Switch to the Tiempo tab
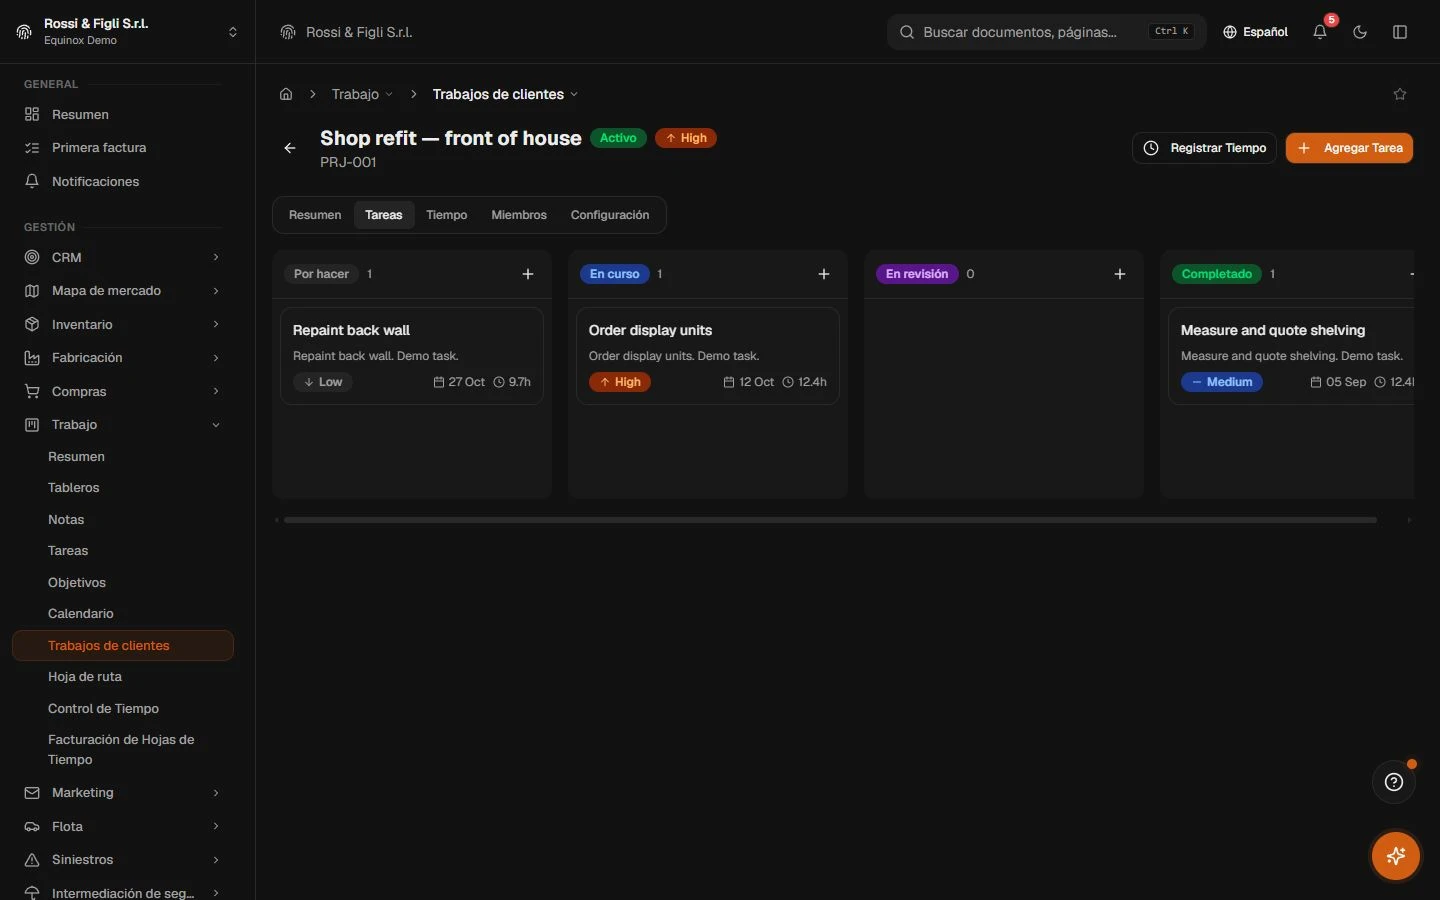The height and width of the screenshot is (900, 1440). pyautogui.click(x=447, y=215)
